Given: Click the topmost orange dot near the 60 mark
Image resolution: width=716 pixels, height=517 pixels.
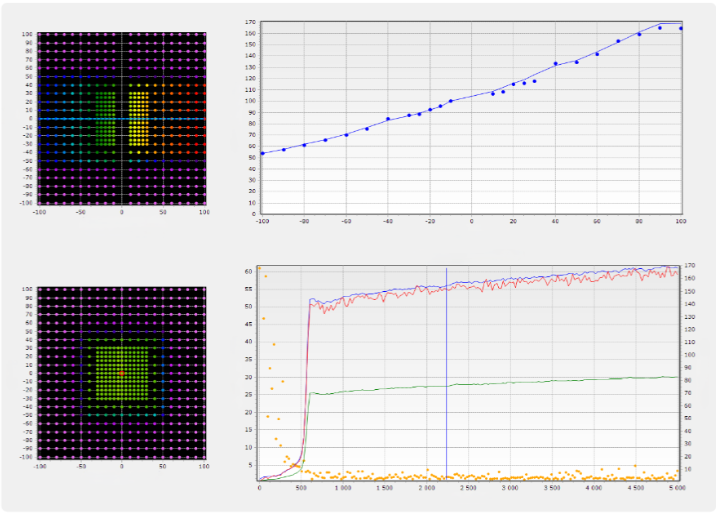Looking at the screenshot, I should [x=259, y=268].
